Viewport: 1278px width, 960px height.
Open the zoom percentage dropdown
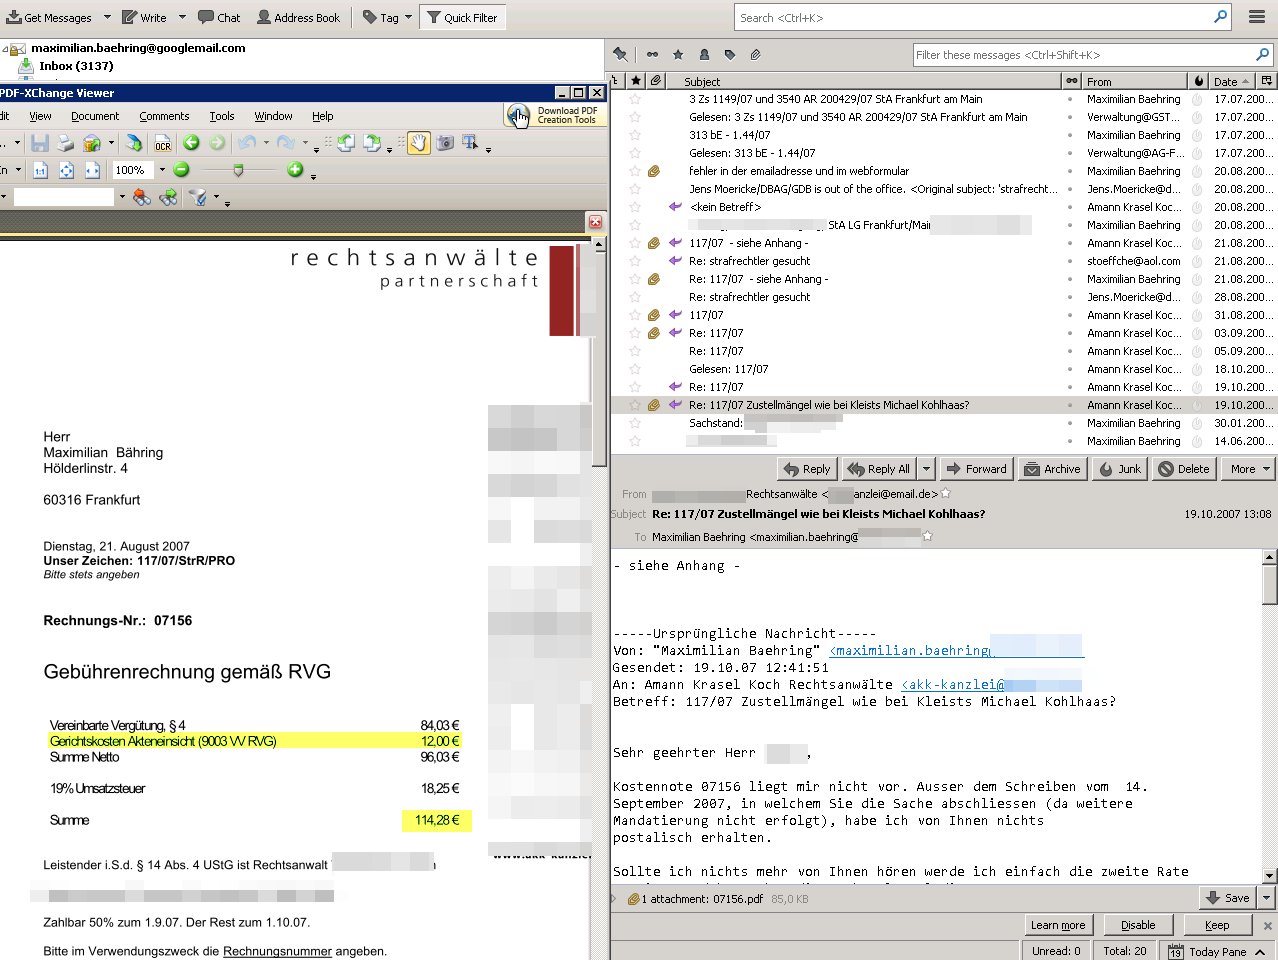162,170
